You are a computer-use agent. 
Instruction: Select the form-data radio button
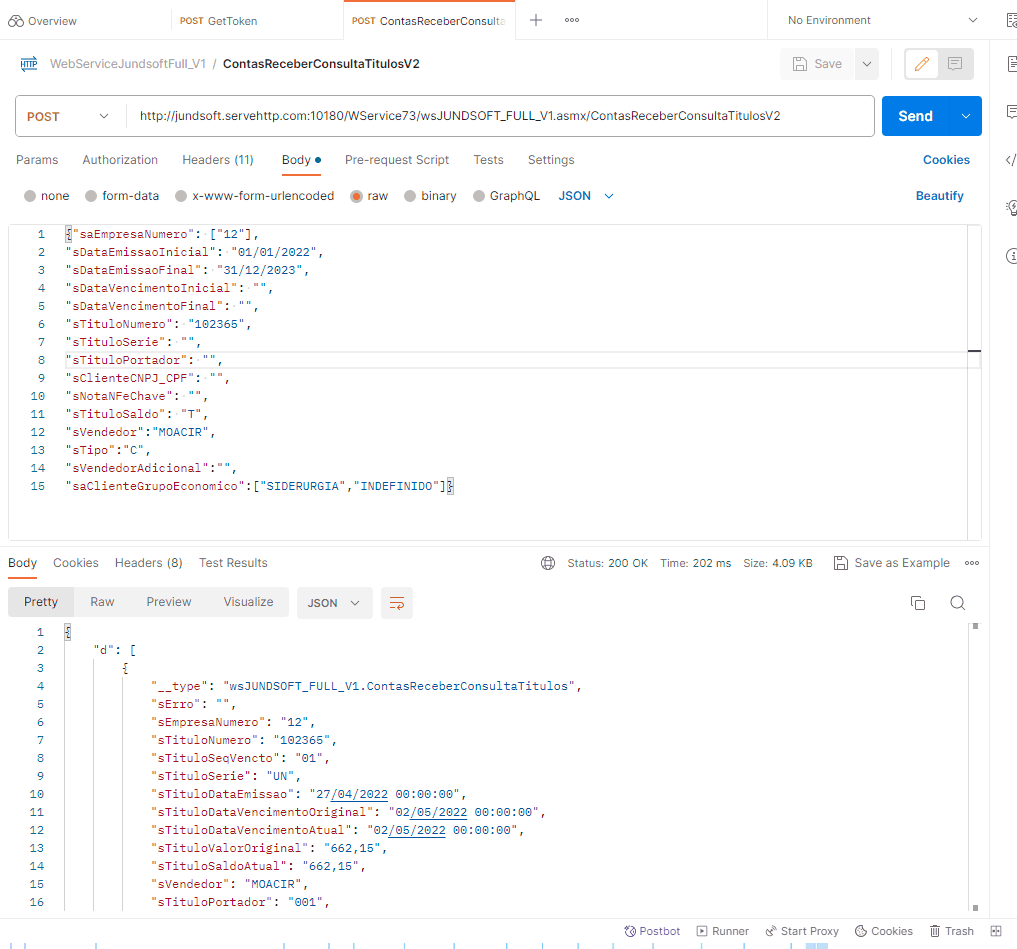click(x=91, y=196)
